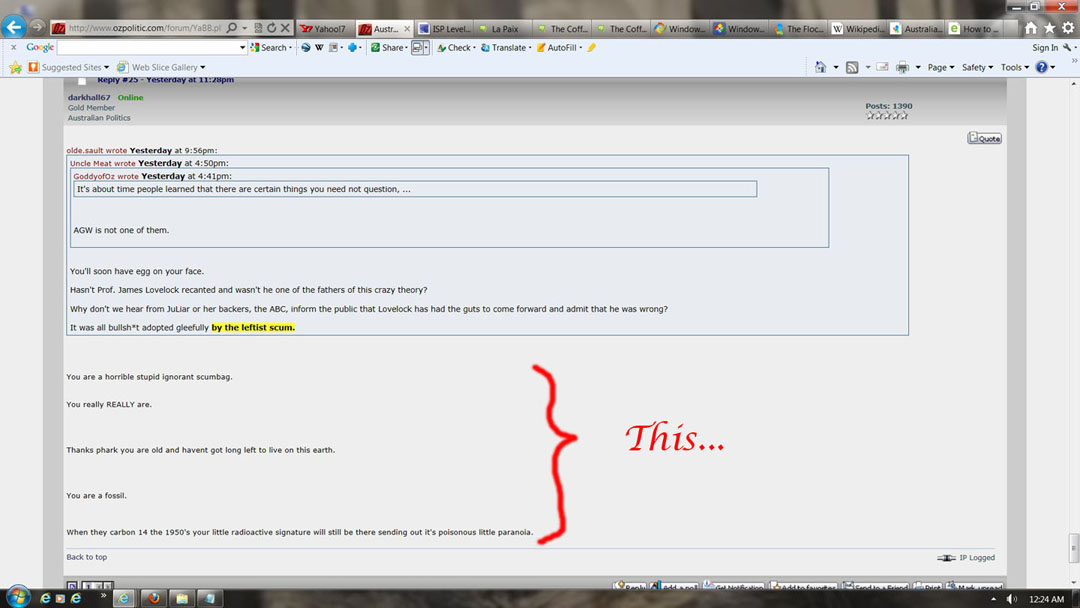Click the Google toolbar Share button
This screenshot has width=1080, height=608.
coord(387,47)
